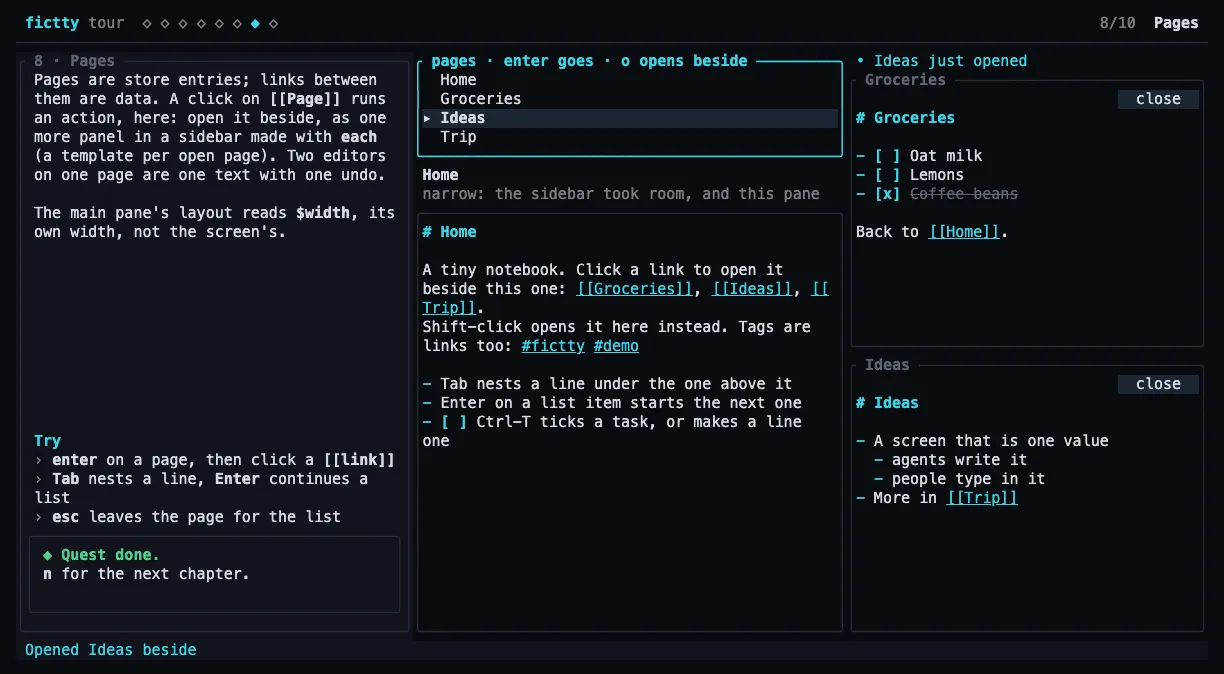Viewport: 1224px width, 674px height.
Task: Click 'esc leaves the page for the list' hint
Action: click(187, 517)
